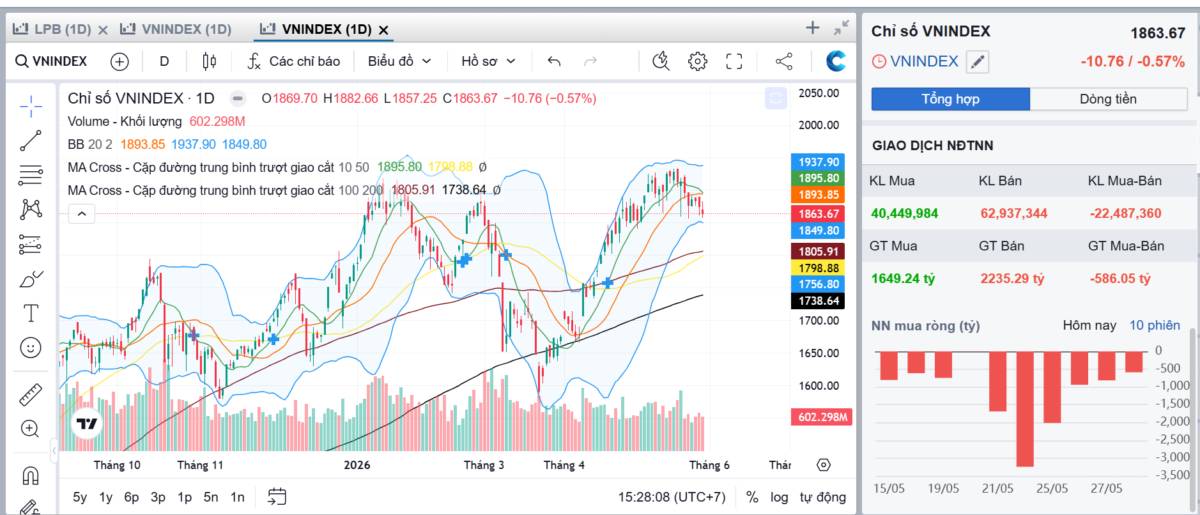
Task: Activate the ruler measure tool
Action: (30, 394)
